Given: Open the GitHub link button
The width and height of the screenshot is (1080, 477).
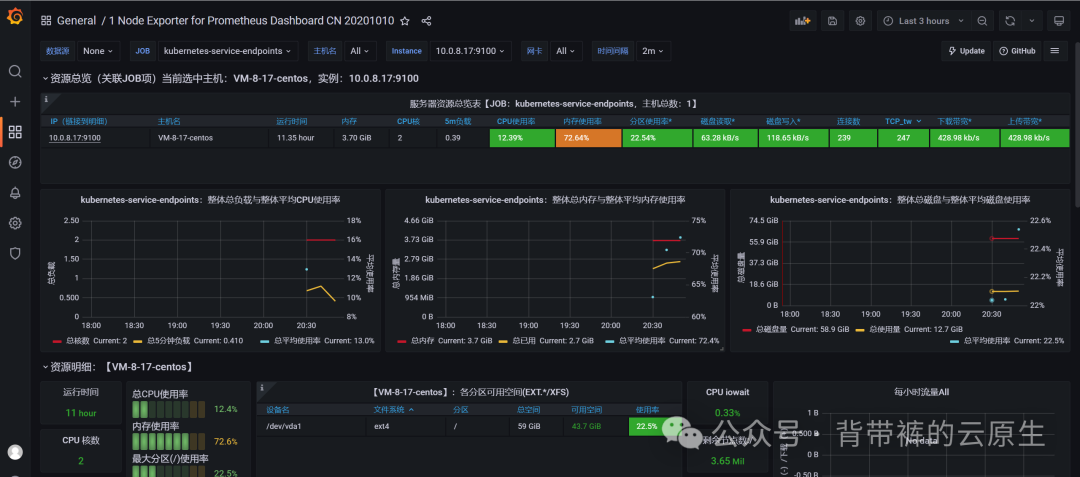Looking at the screenshot, I should 1017,51.
